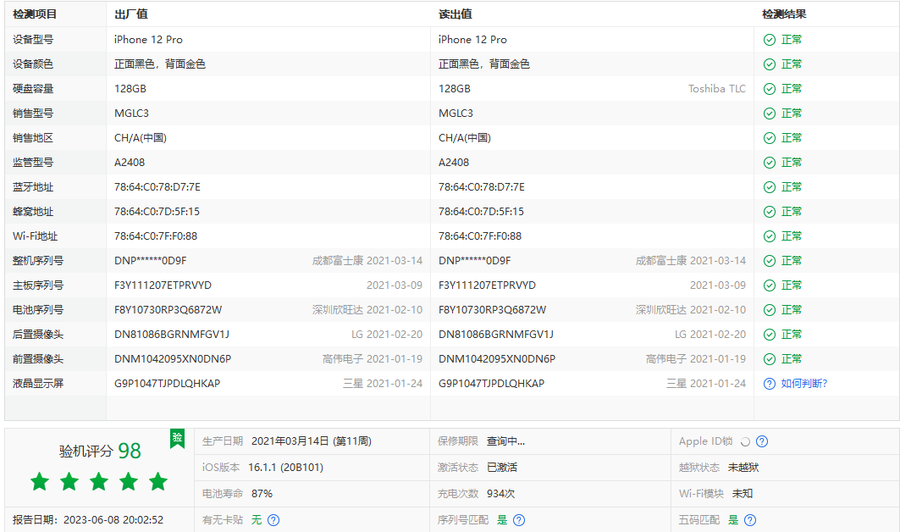Click the report date 2023-06-08 20:02:52
Viewport: 900px width, 532px height.
pos(113,520)
